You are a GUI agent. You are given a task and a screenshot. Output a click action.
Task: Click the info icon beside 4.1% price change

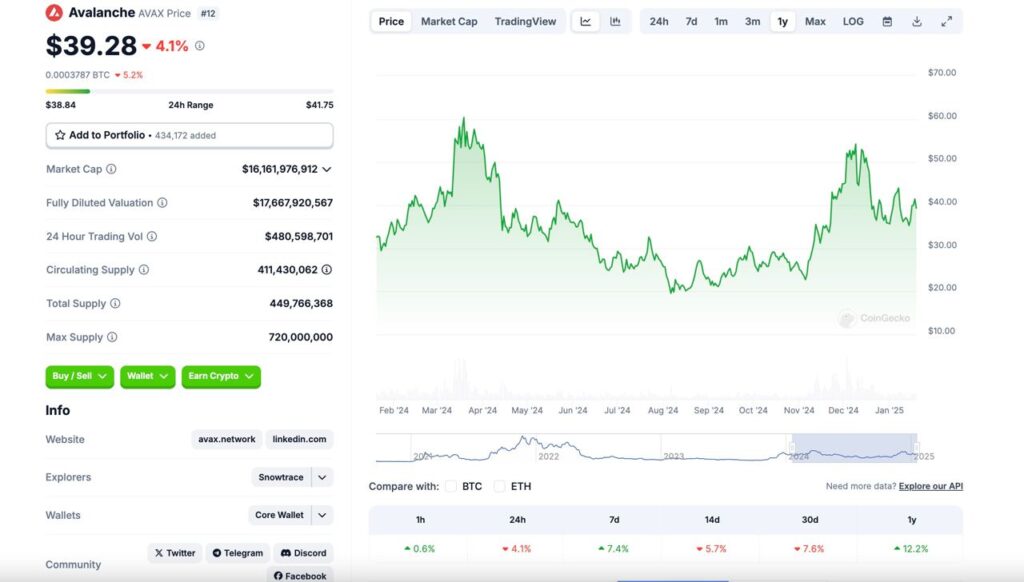point(200,46)
